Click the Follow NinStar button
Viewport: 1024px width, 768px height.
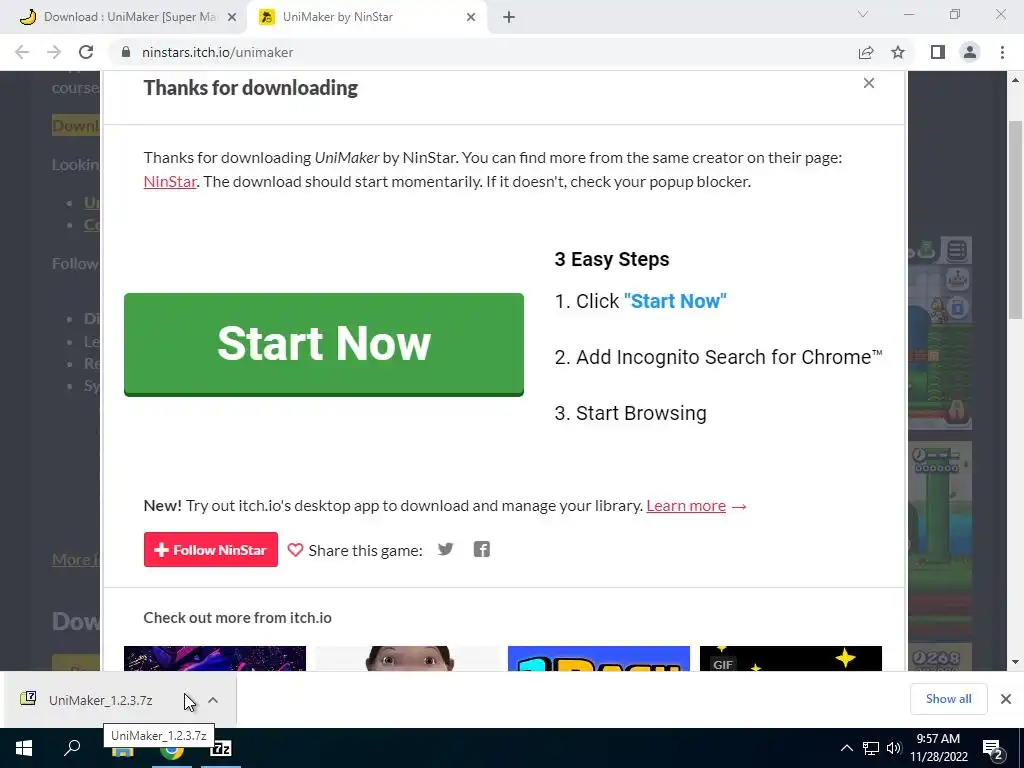click(210, 550)
